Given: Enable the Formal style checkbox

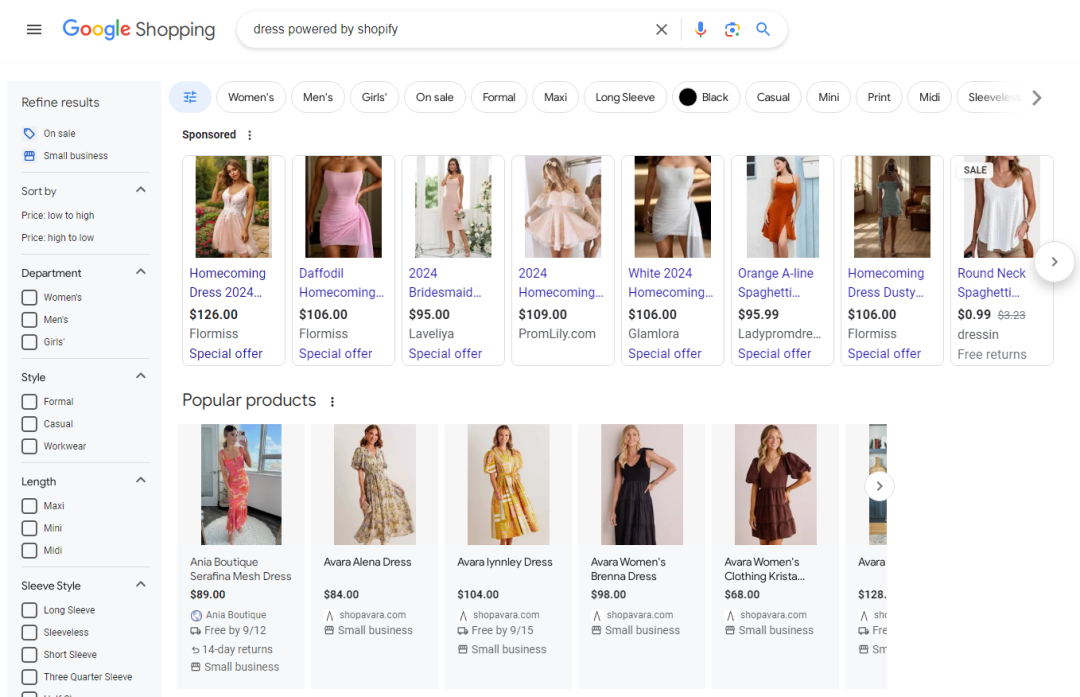Looking at the screenshot, I should [30, 402].
